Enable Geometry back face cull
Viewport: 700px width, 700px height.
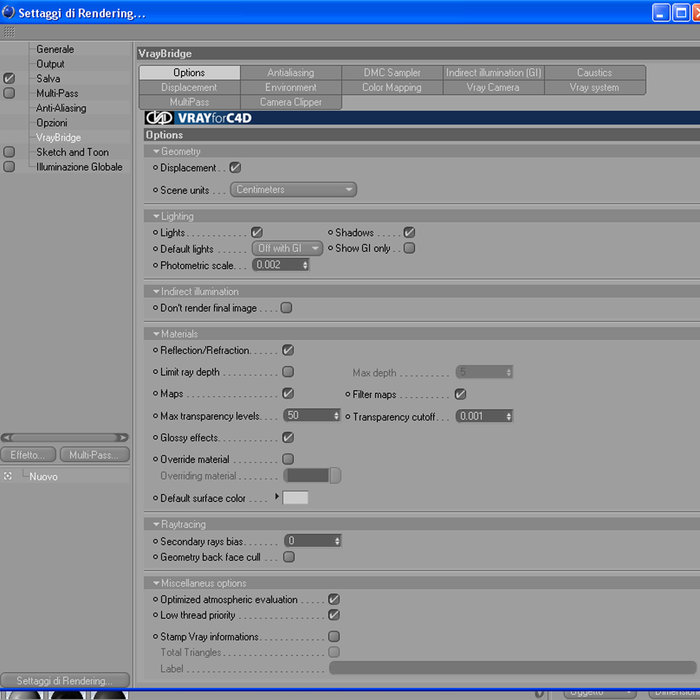[289, 557]
